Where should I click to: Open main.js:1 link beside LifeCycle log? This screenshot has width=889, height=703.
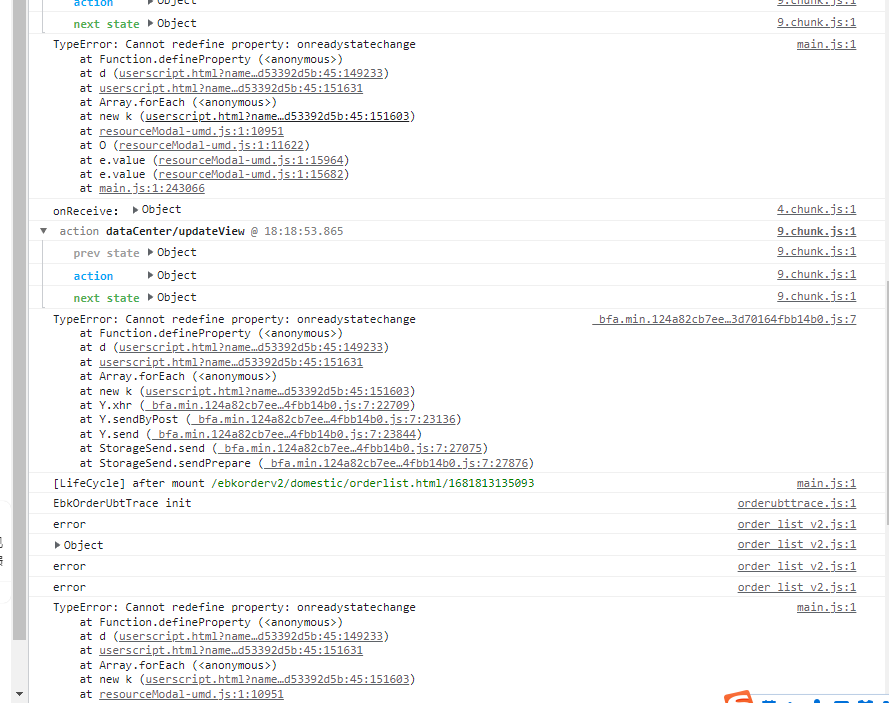pos(826,483)
